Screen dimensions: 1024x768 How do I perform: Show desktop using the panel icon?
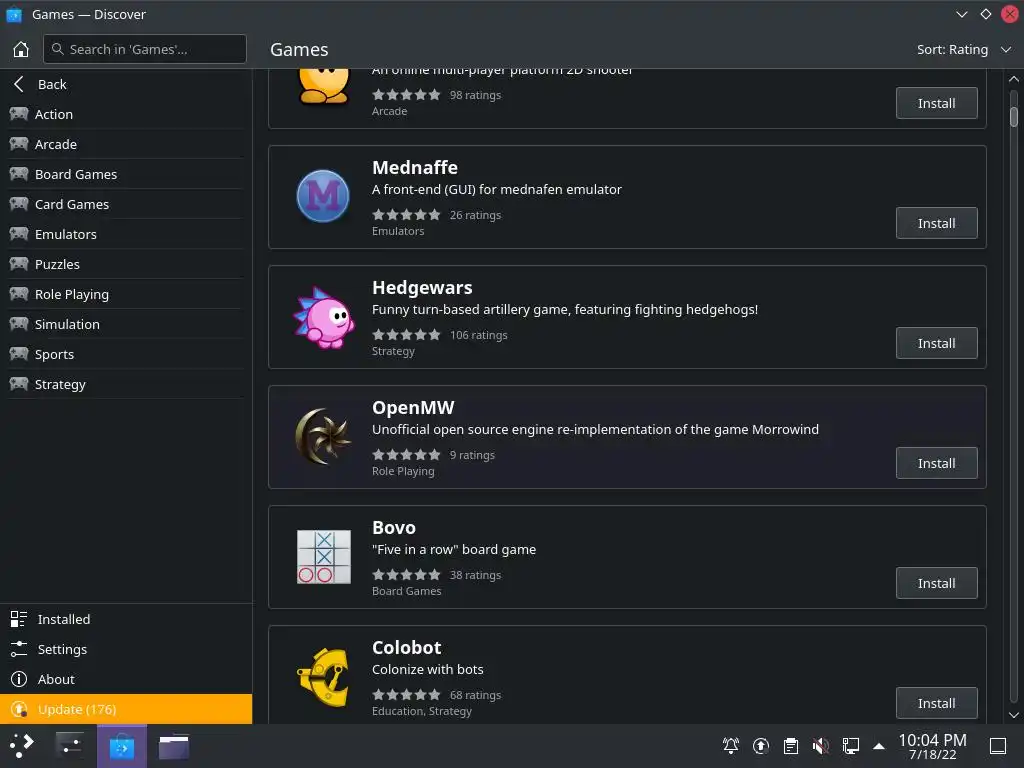[998, 745]
